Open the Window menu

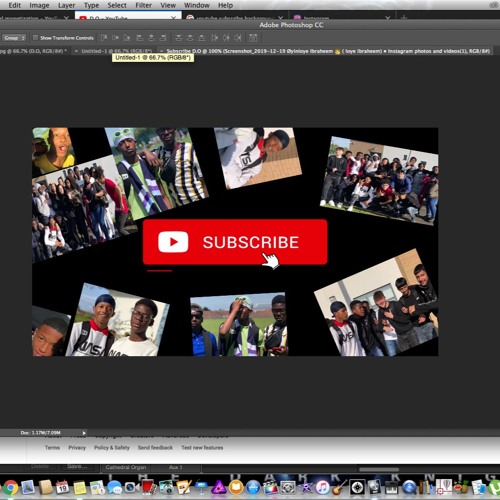pyautogui.click(x=197, y=5)
